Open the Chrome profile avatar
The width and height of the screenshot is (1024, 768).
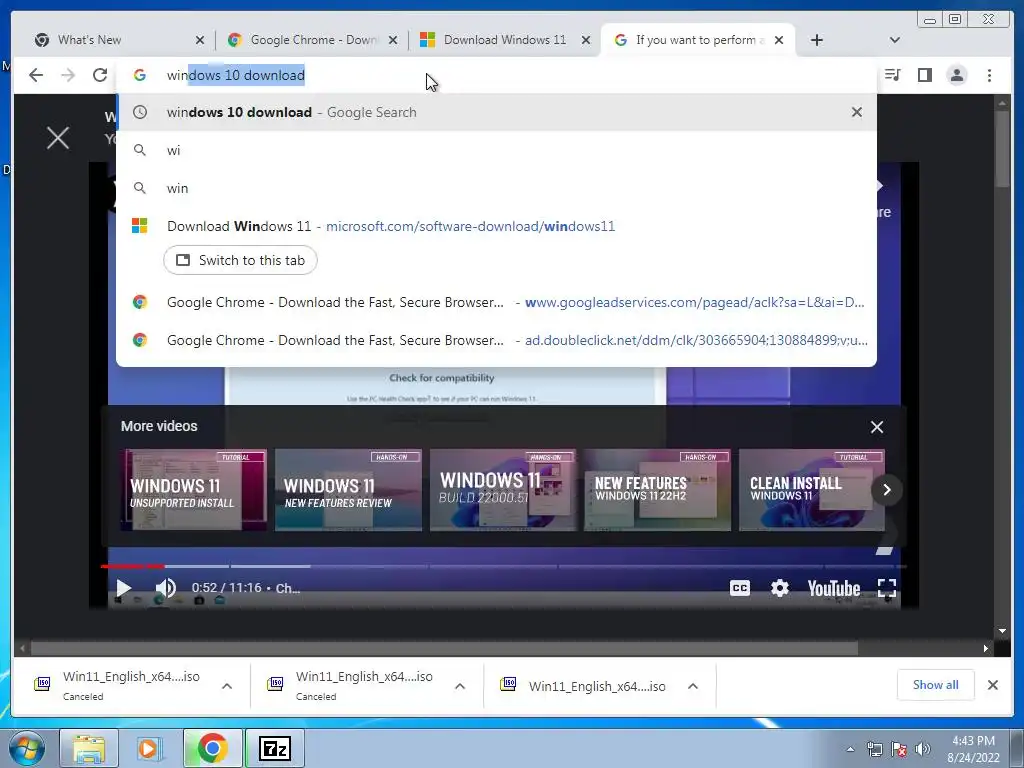(957, 75)
